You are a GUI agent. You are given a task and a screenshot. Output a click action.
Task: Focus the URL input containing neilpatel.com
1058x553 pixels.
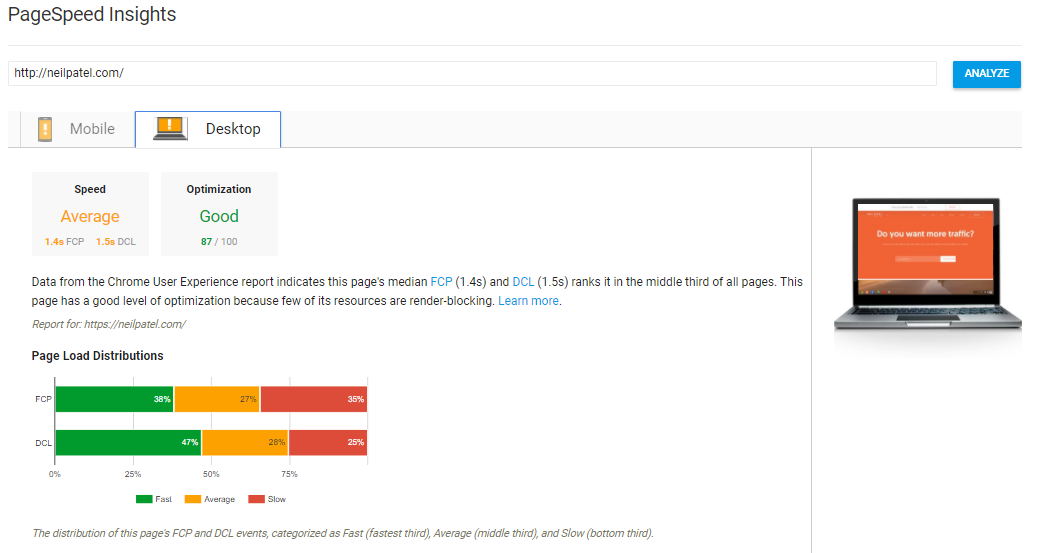(472, 74)
